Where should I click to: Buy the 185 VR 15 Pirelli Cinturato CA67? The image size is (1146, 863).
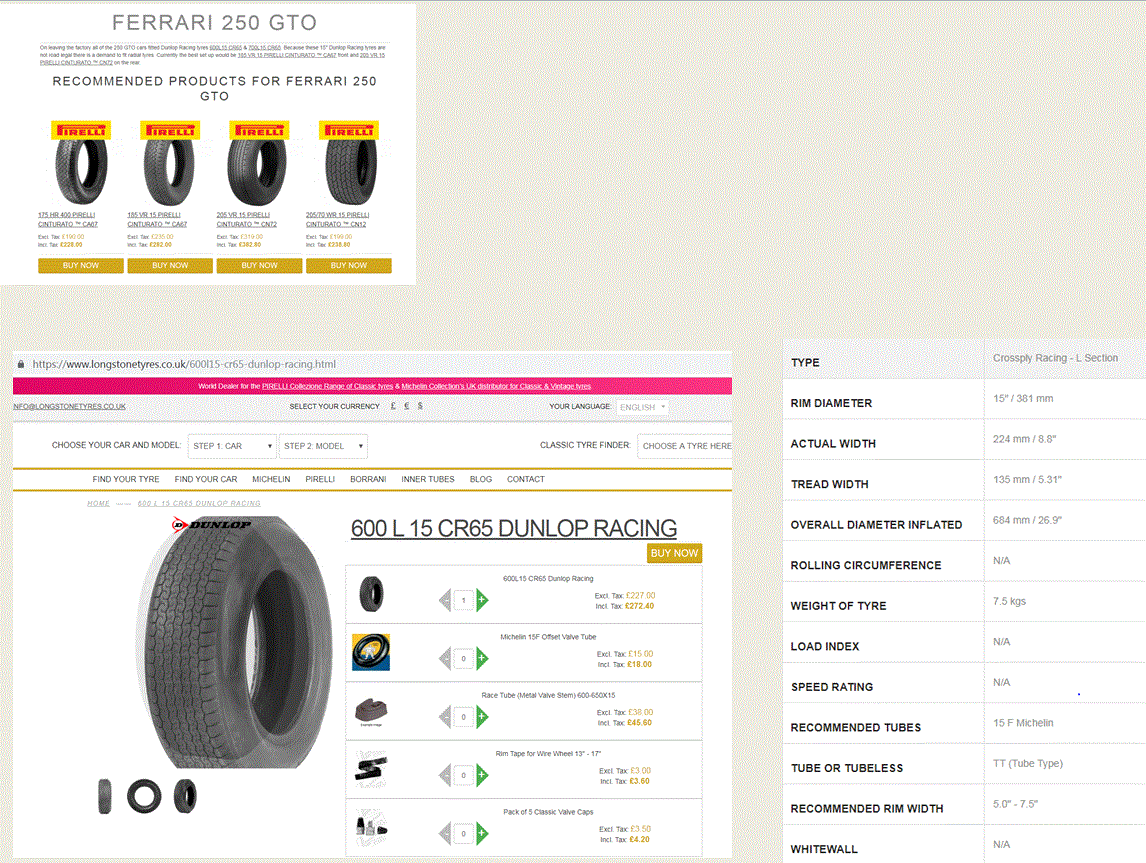coord(170,265)
